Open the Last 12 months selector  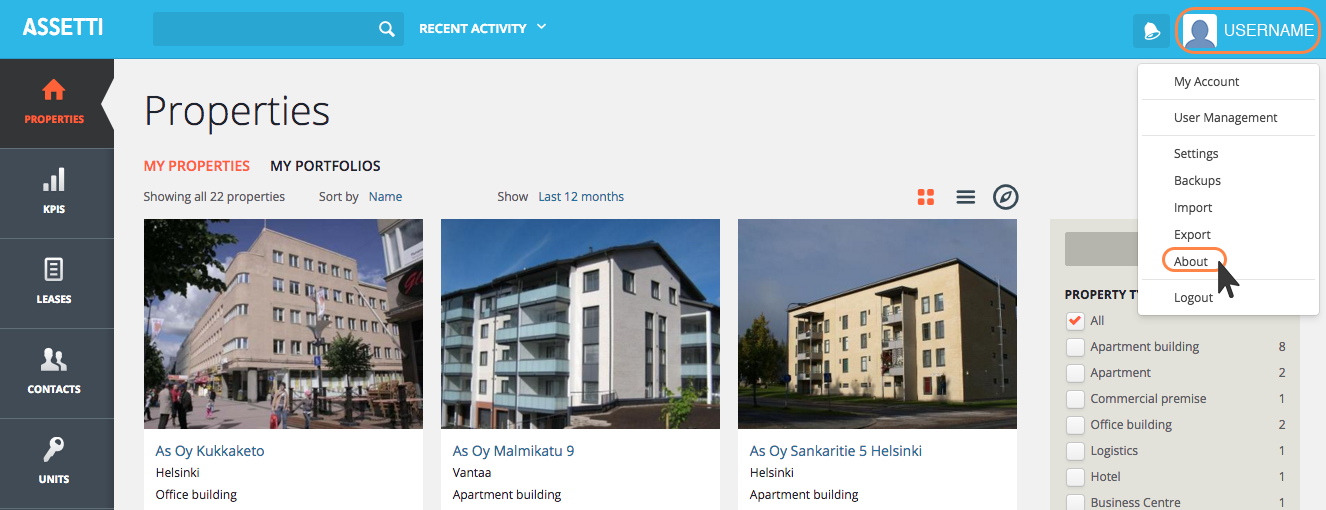click(581, 197)
